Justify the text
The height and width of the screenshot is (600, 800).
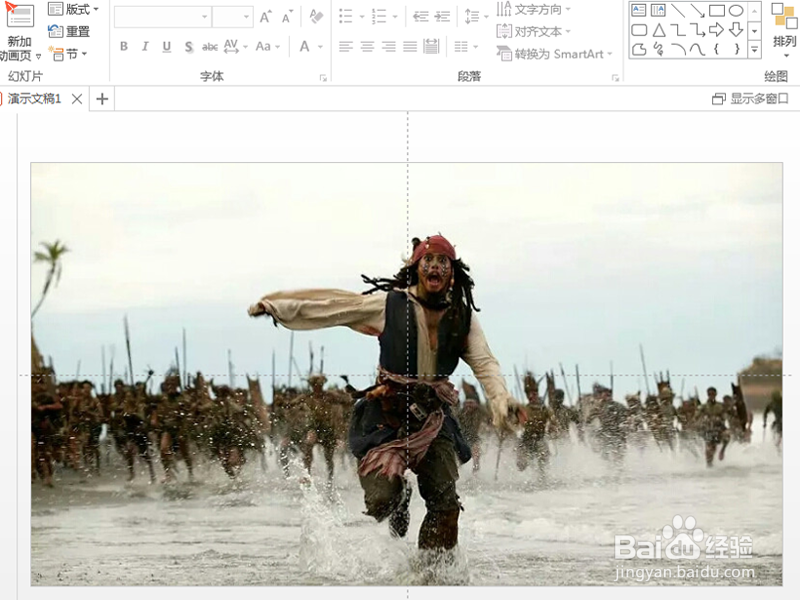(410, 47)
